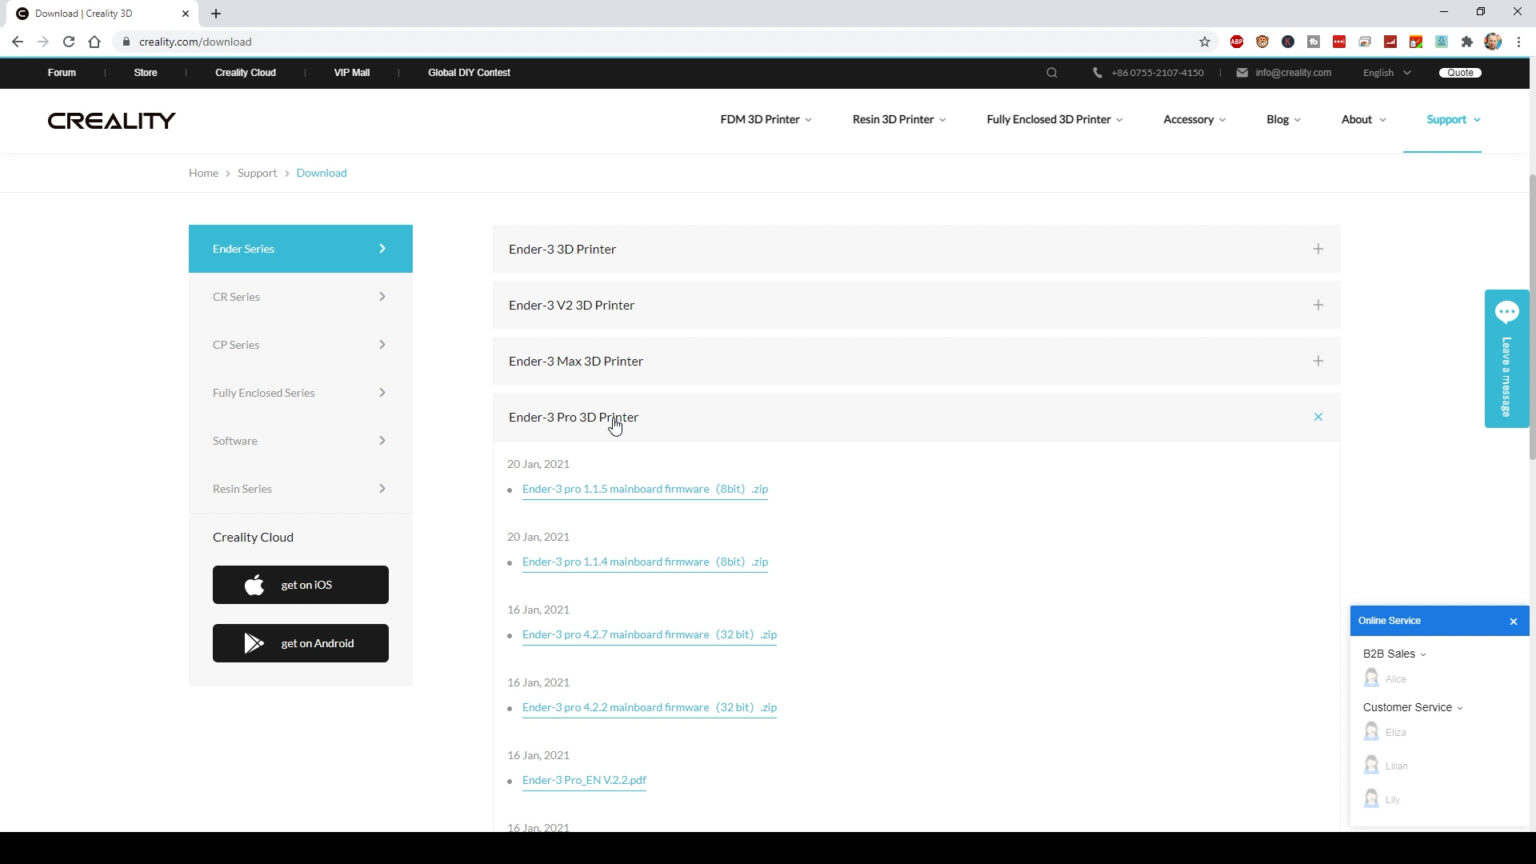Open Chrome extensions puzzle icon

point(1467,42)
